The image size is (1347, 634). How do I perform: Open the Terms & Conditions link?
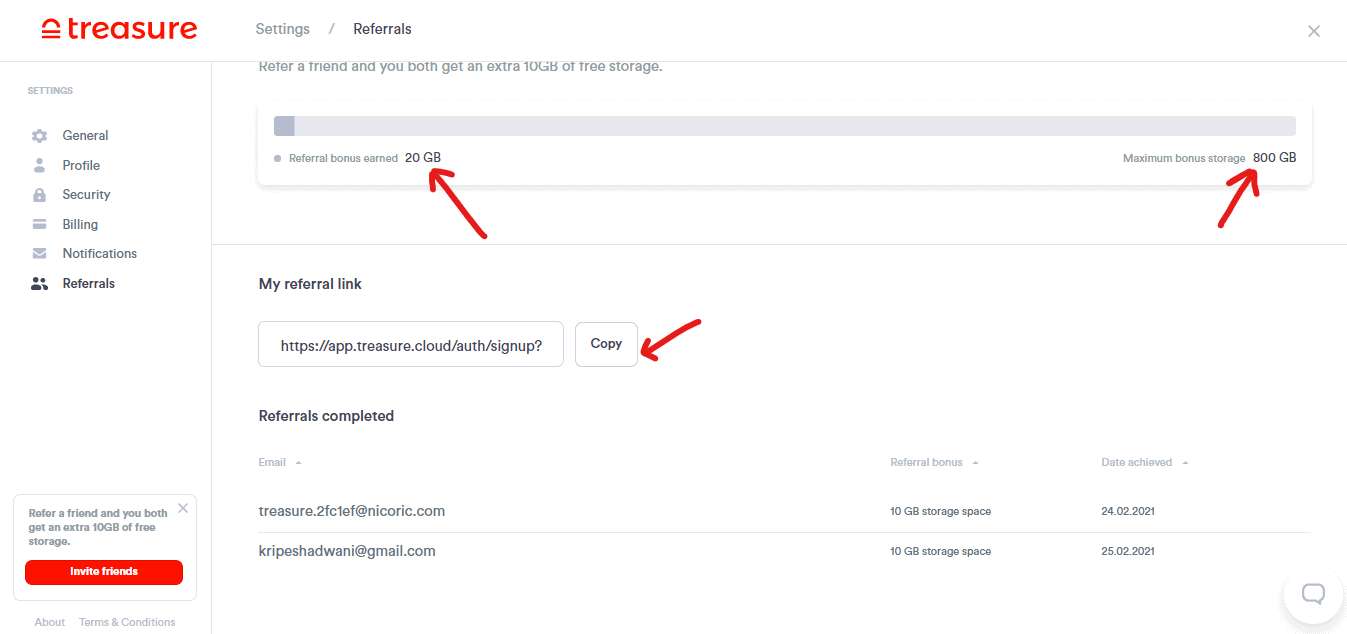(127, 622)
